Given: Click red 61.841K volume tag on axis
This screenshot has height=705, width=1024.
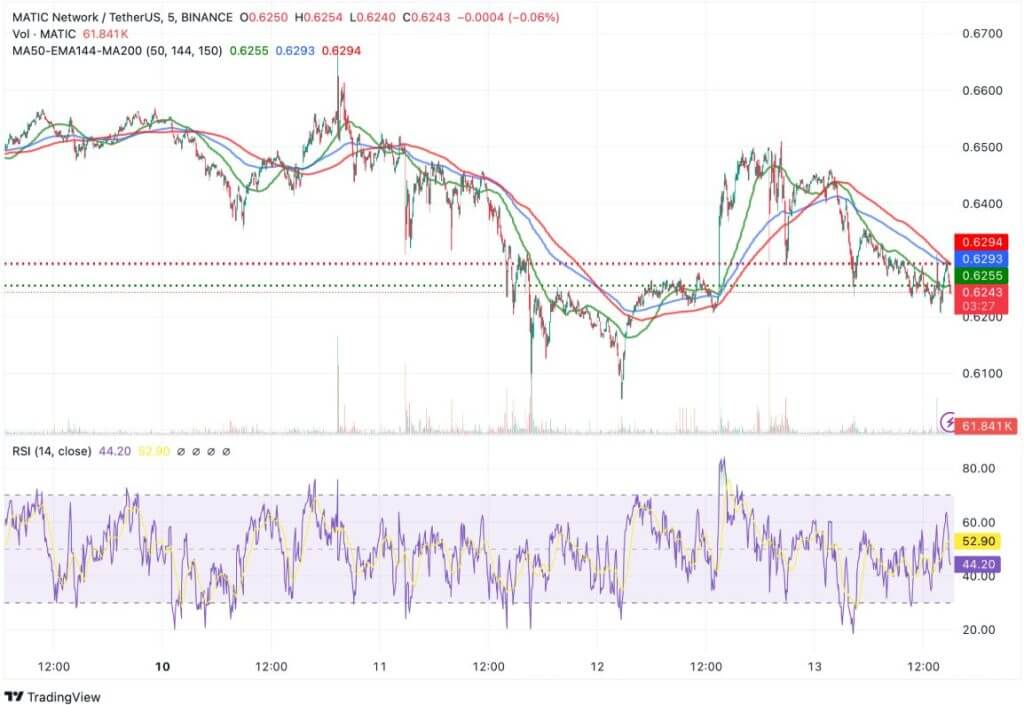Looking at the screenshot, I should point(986,426).
